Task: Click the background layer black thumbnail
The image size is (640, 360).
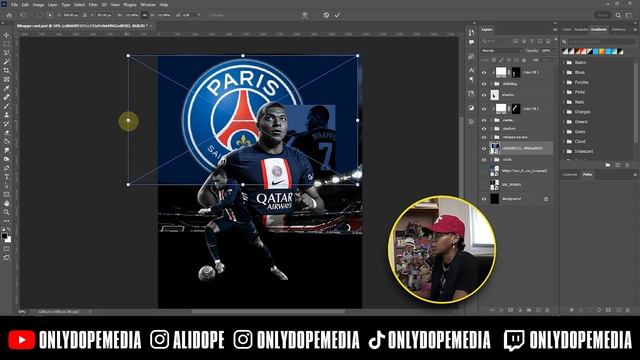Action: pos(495,199)
